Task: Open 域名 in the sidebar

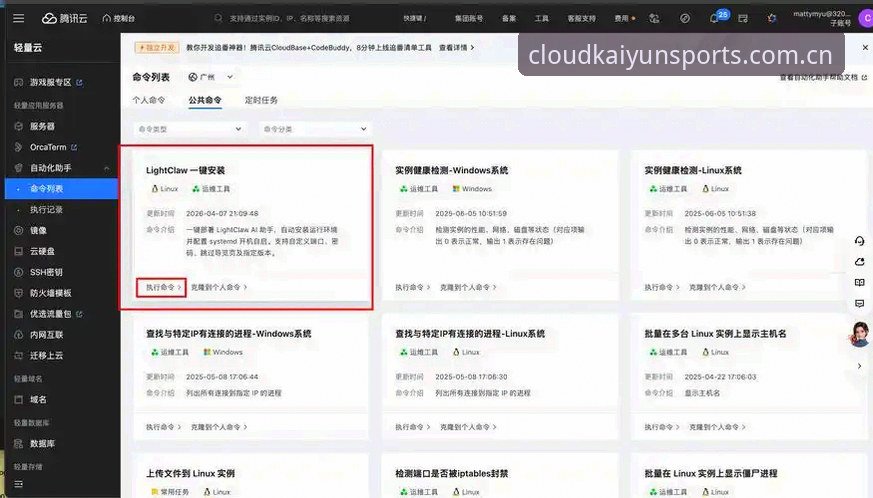Action: coord(38,399)
